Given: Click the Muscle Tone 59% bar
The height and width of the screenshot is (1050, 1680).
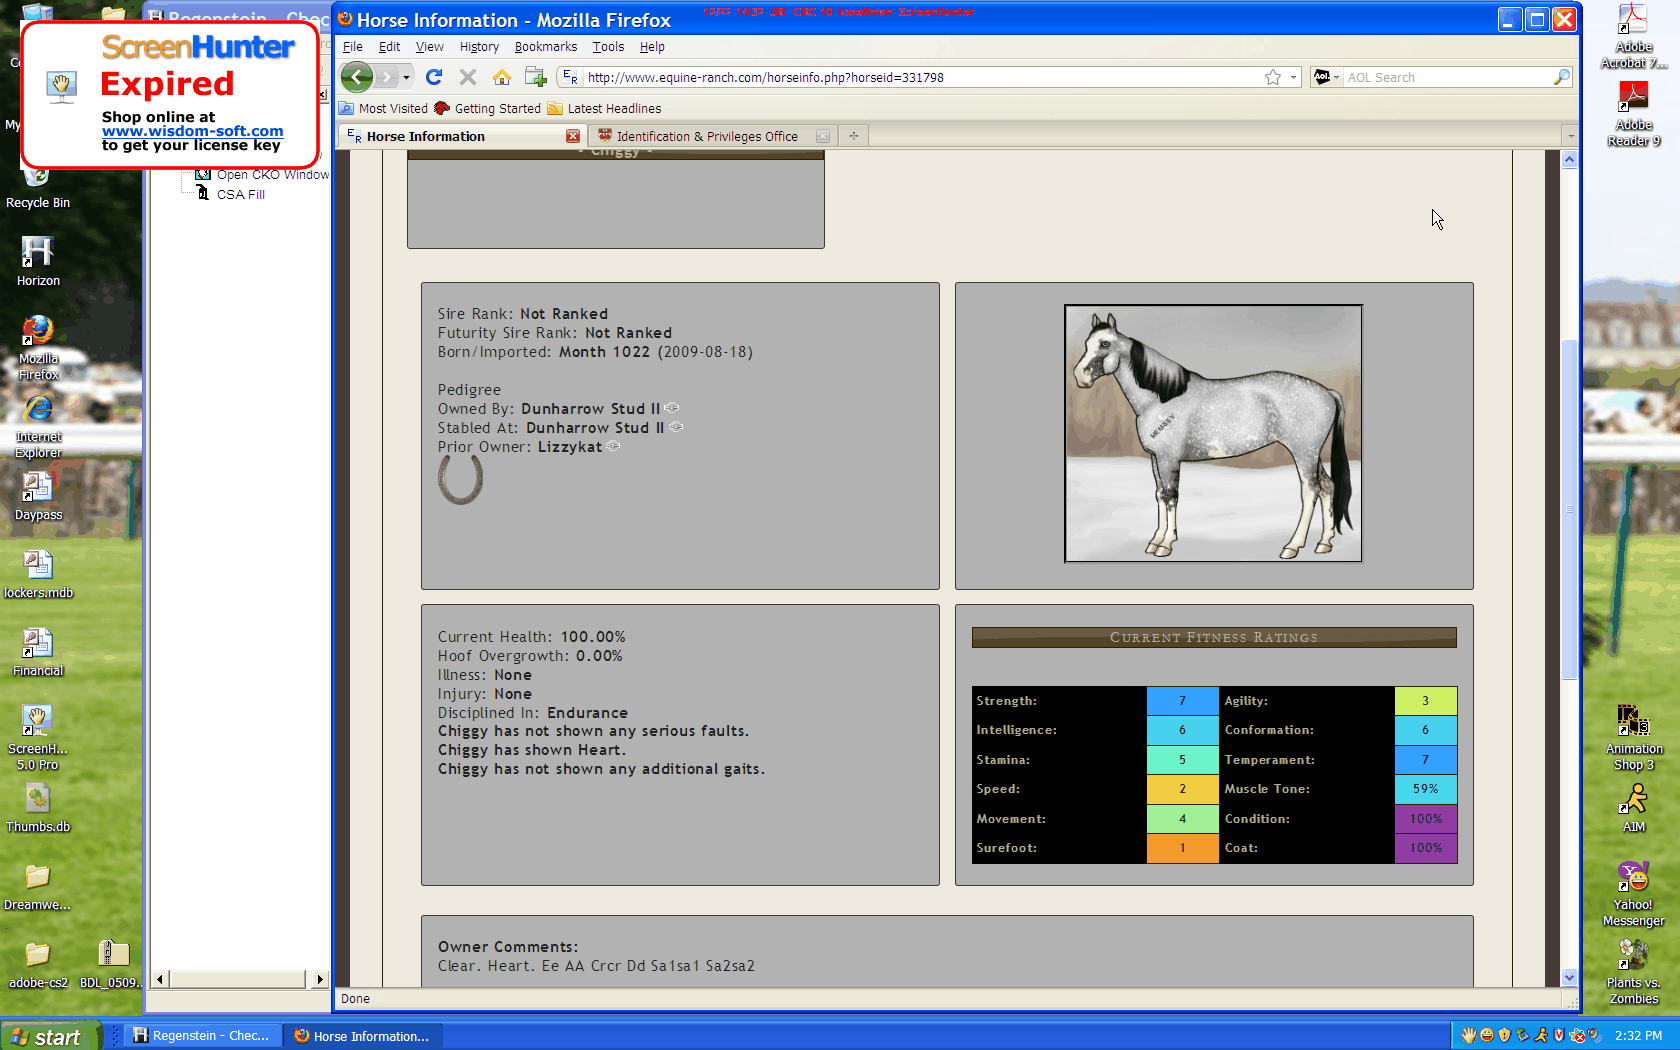Looking at the screenshot, I should click(1425, 789).
